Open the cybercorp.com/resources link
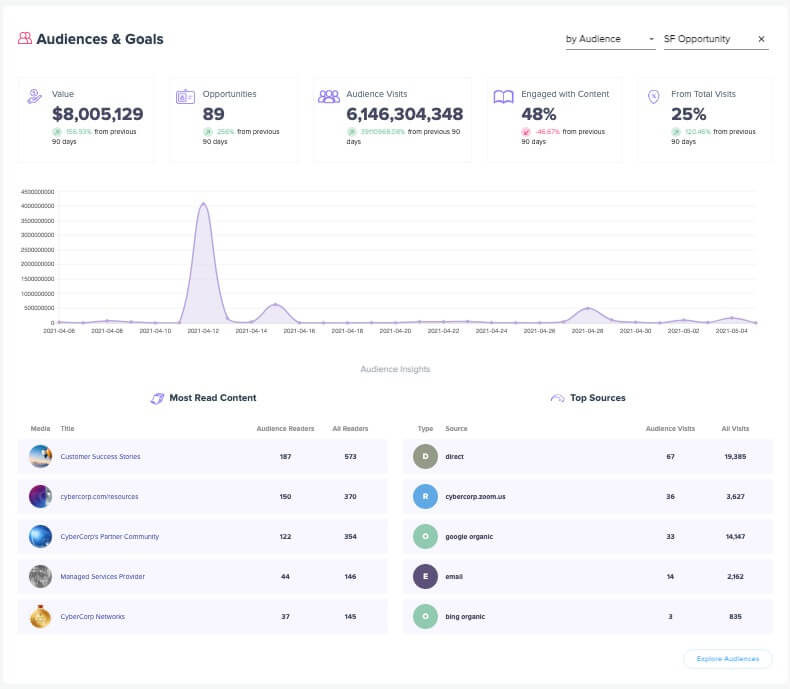Image resolution: width=790 pixels, height=689 pixels. (x=99, y=496)
